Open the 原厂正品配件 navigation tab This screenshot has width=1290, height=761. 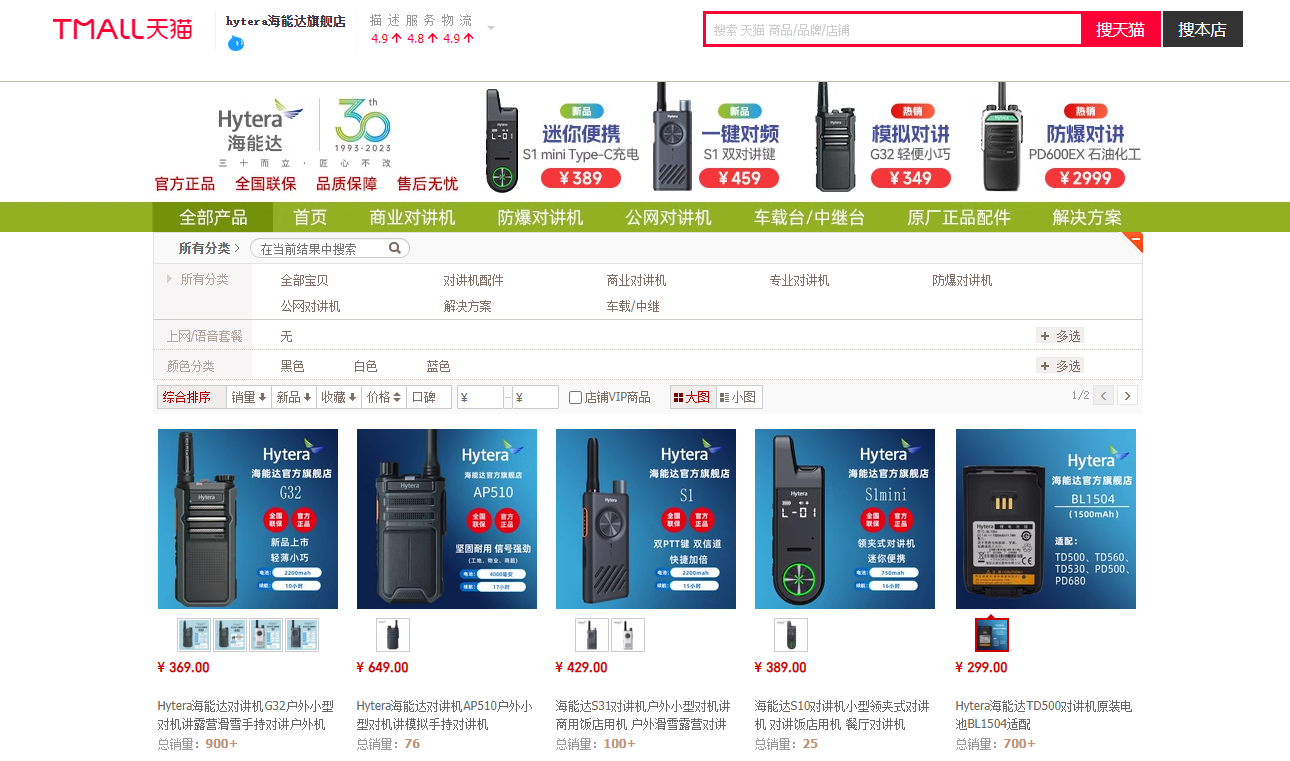[959, 217]
